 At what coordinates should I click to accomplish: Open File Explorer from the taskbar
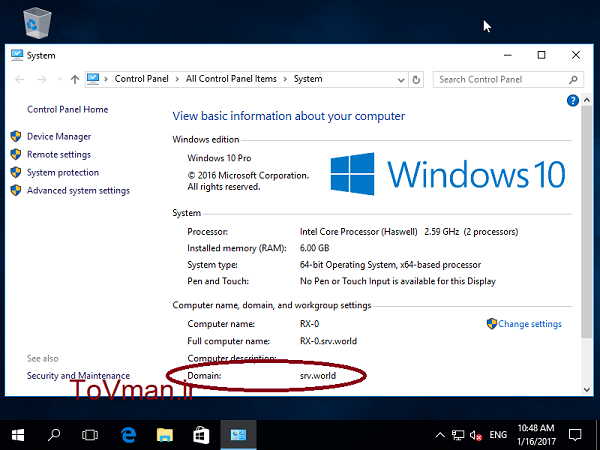pyautogui.click(x=165, y=435)
